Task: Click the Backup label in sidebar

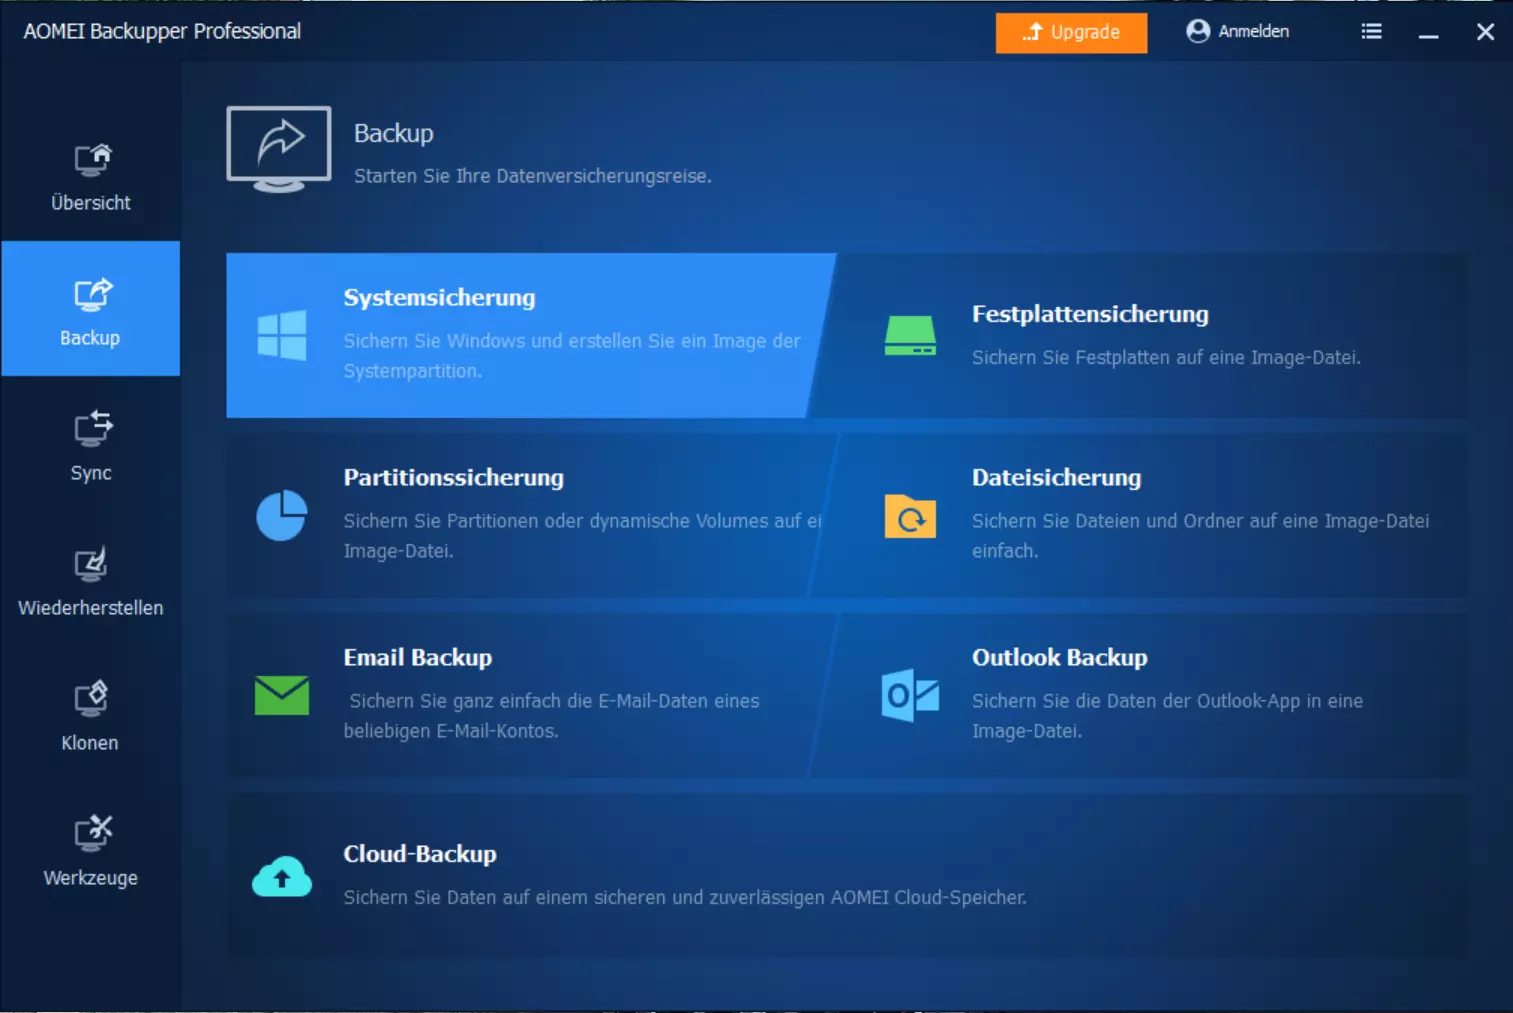Action: point(90,338)
